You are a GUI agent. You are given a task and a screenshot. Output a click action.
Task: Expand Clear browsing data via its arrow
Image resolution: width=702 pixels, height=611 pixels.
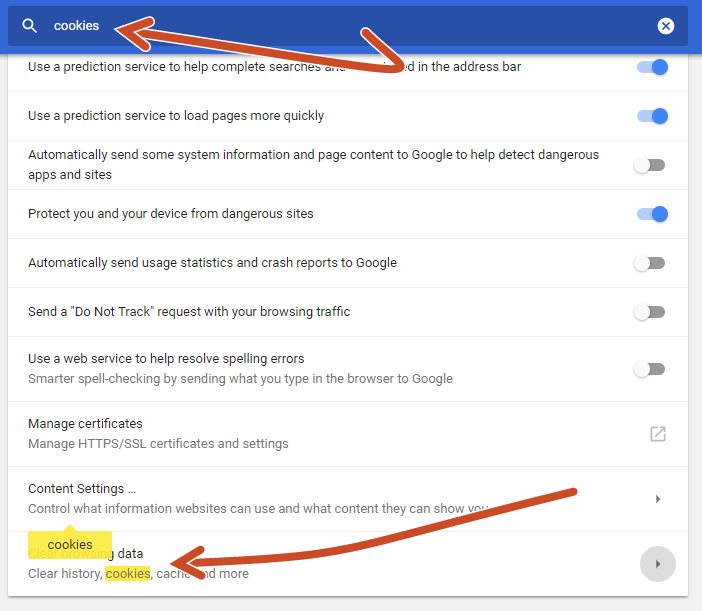click(657, 564)
